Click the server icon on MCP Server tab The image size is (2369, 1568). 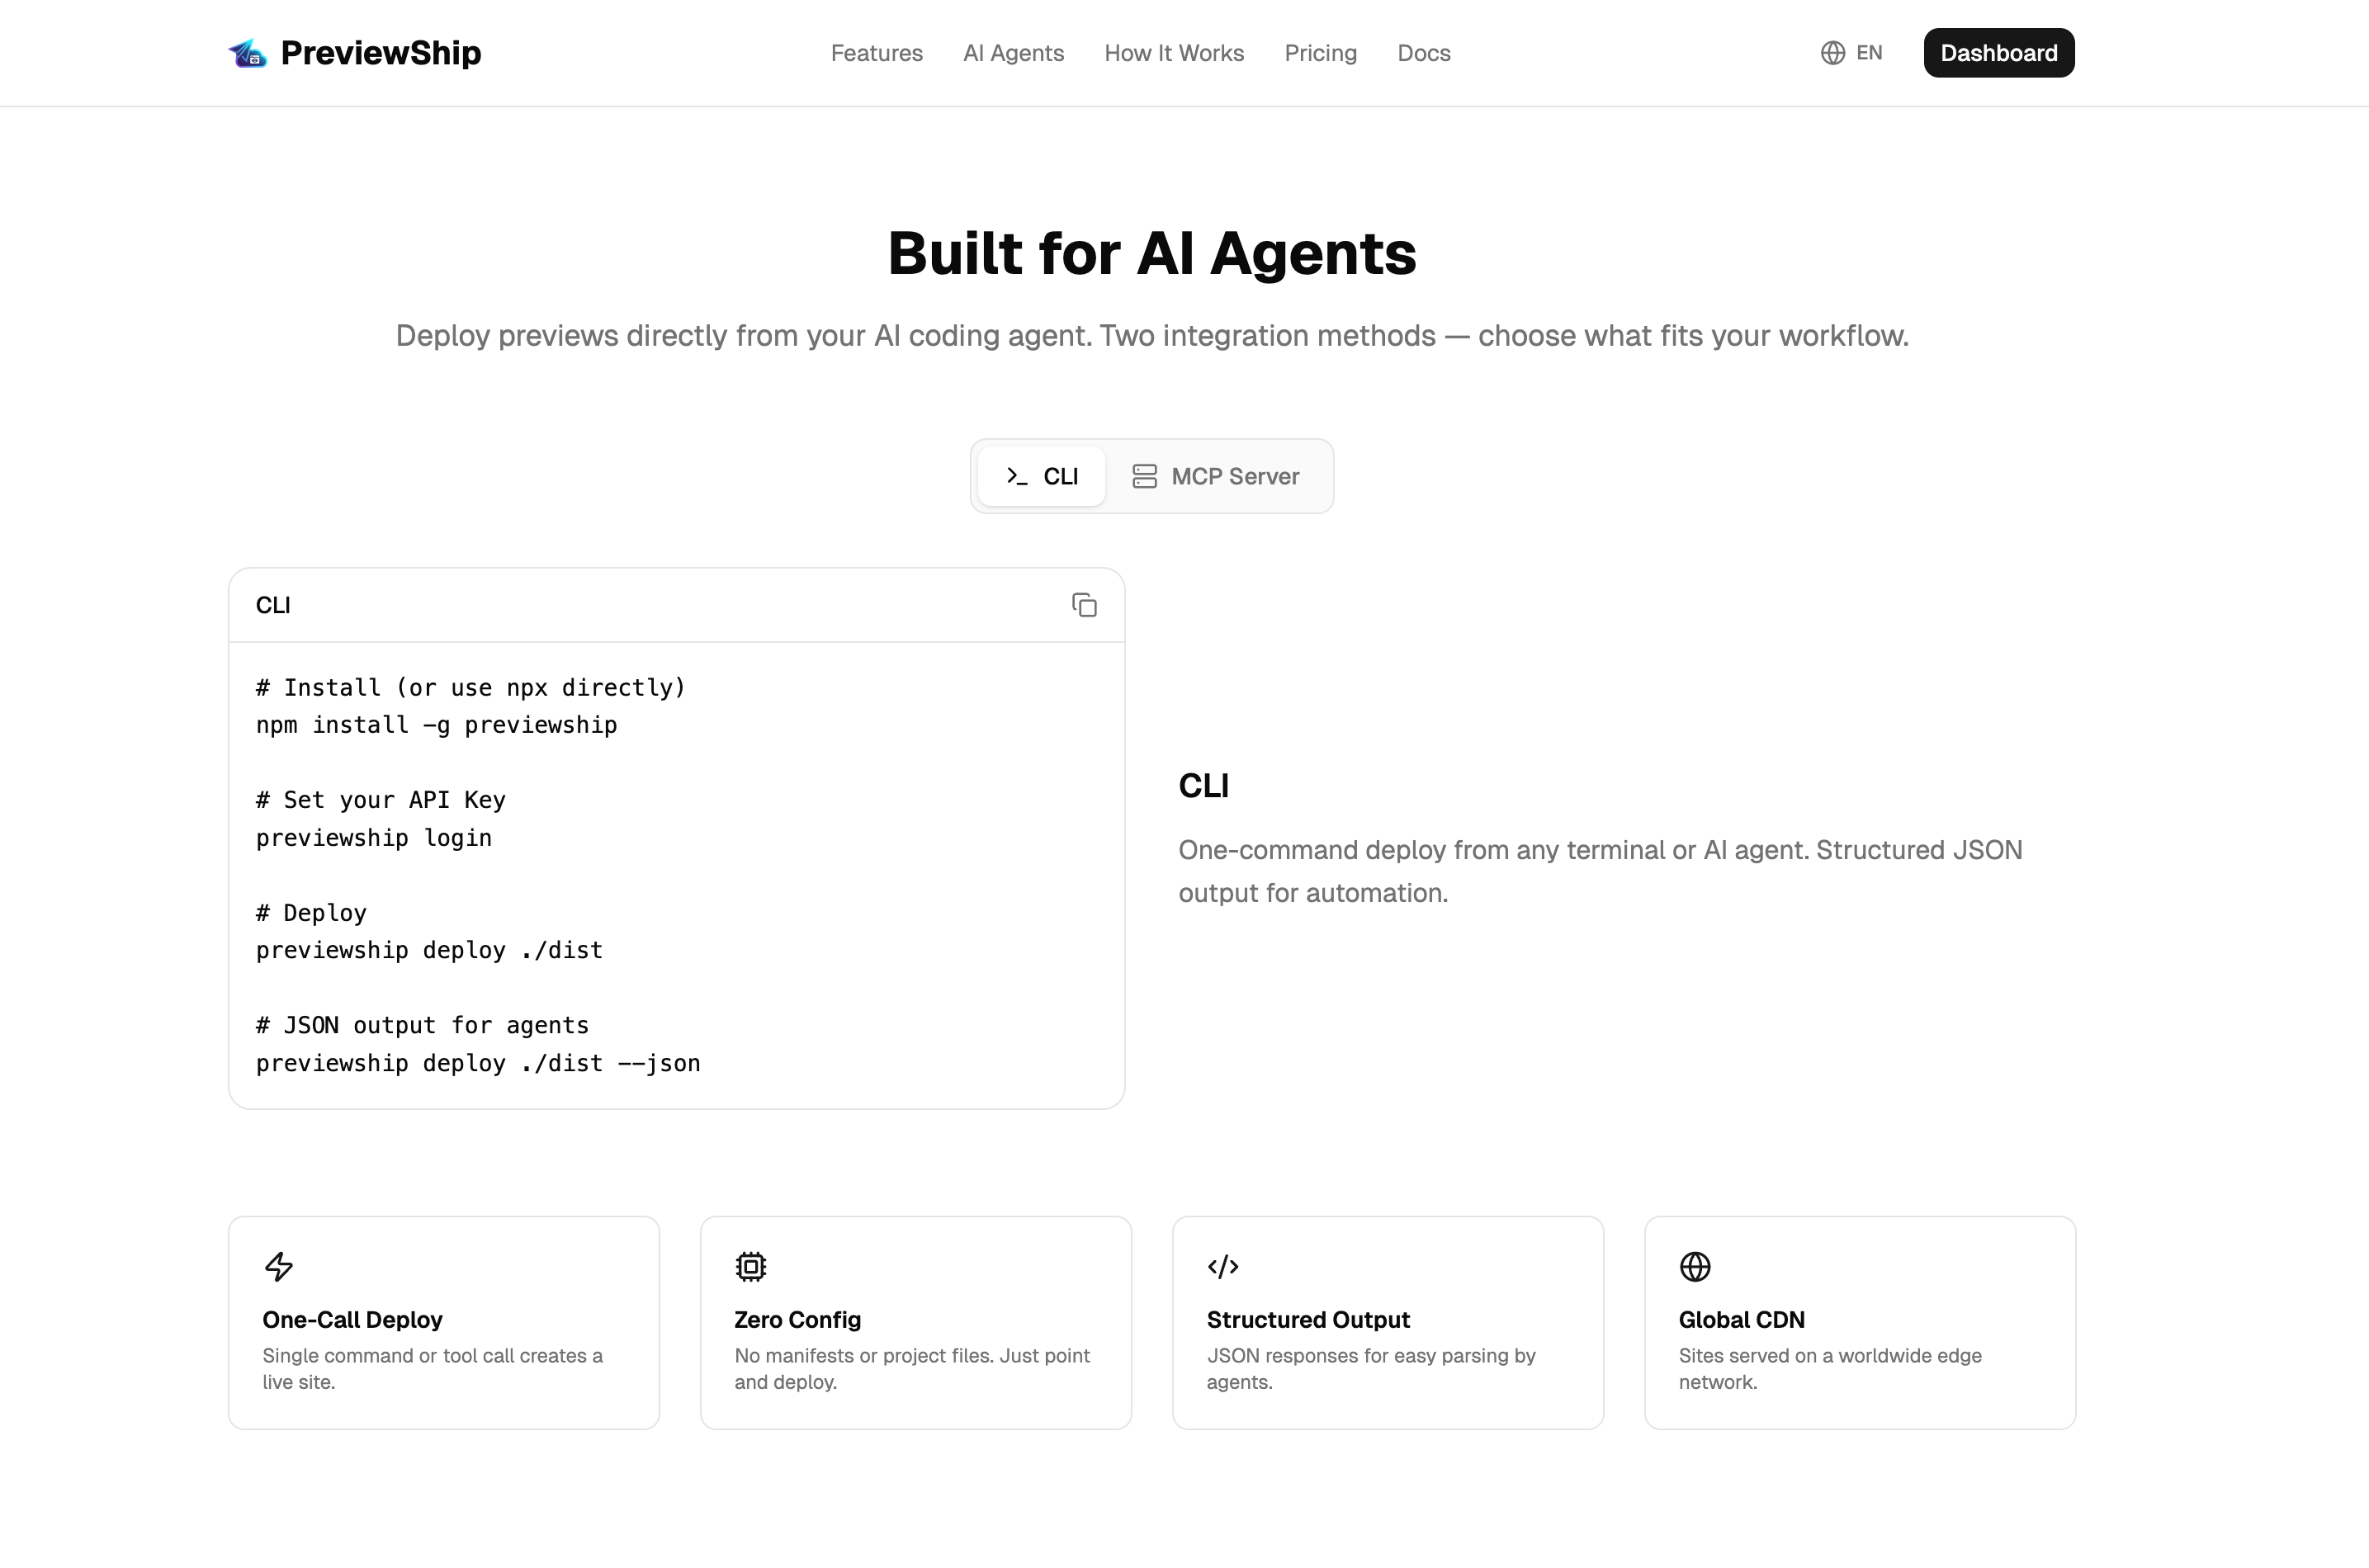coord(1144,476)
